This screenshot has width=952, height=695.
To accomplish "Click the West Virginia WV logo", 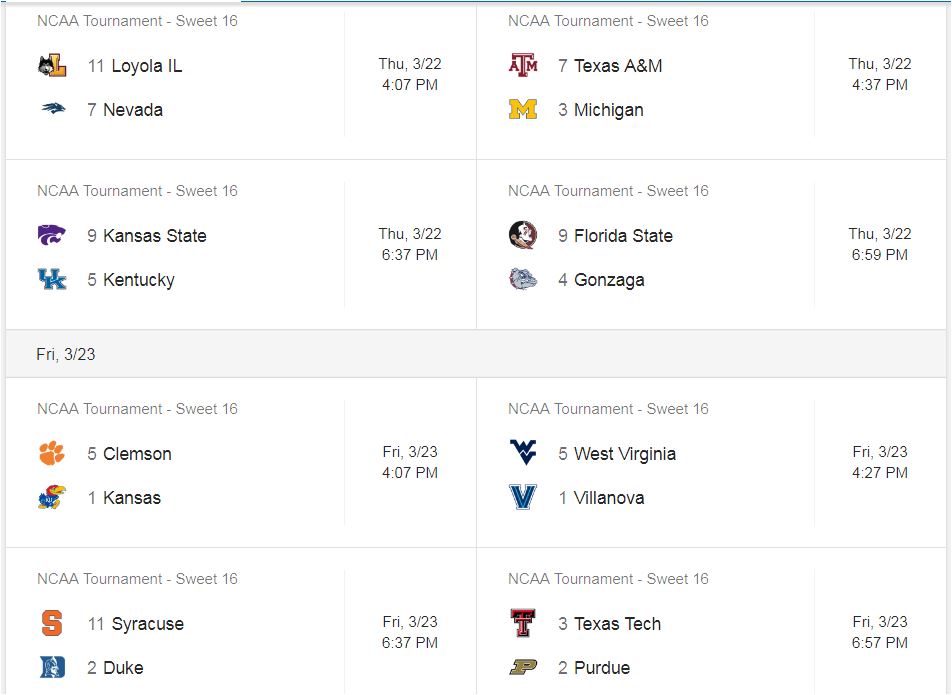I will click(x=523, y=452).
